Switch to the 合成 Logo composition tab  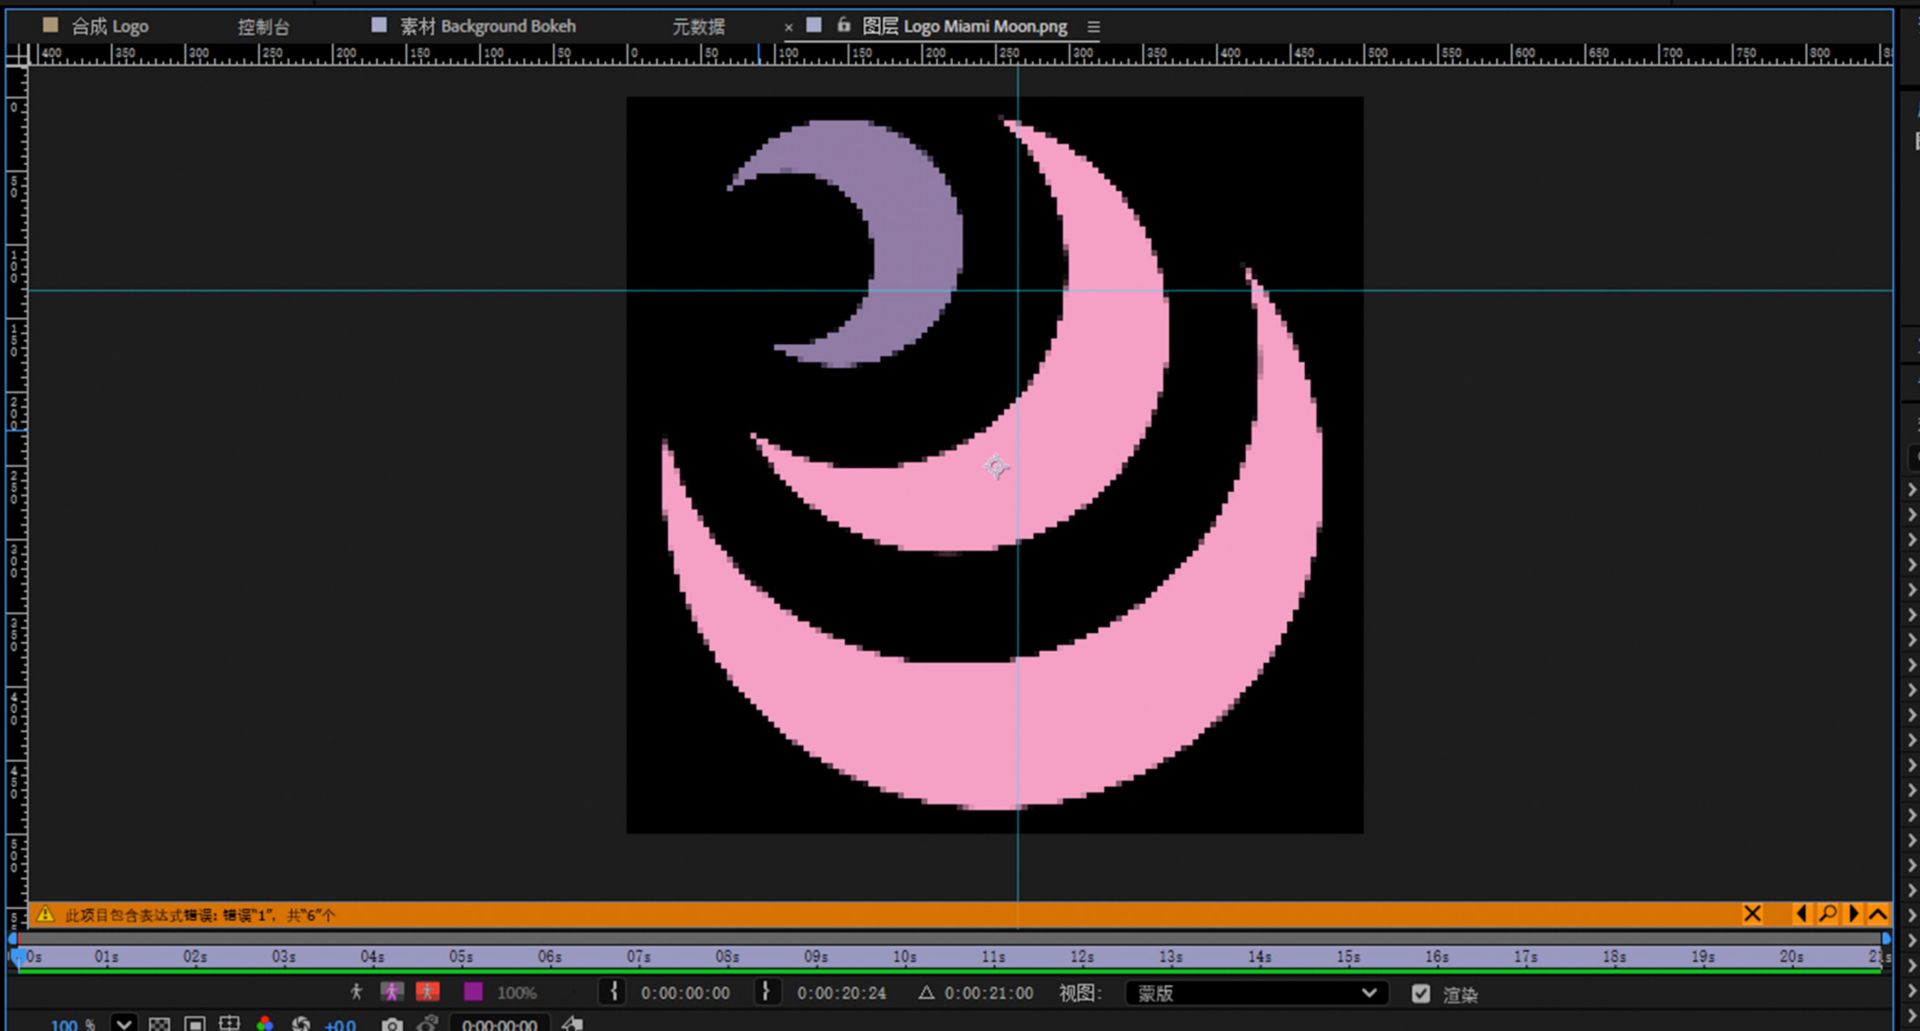109,26
